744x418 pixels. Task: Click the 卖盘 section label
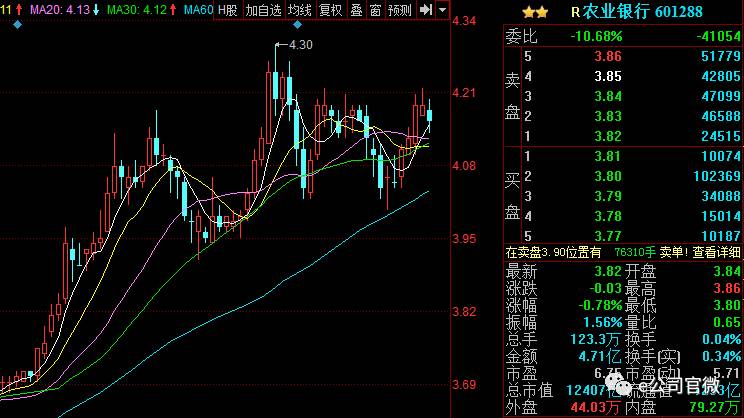512,96
